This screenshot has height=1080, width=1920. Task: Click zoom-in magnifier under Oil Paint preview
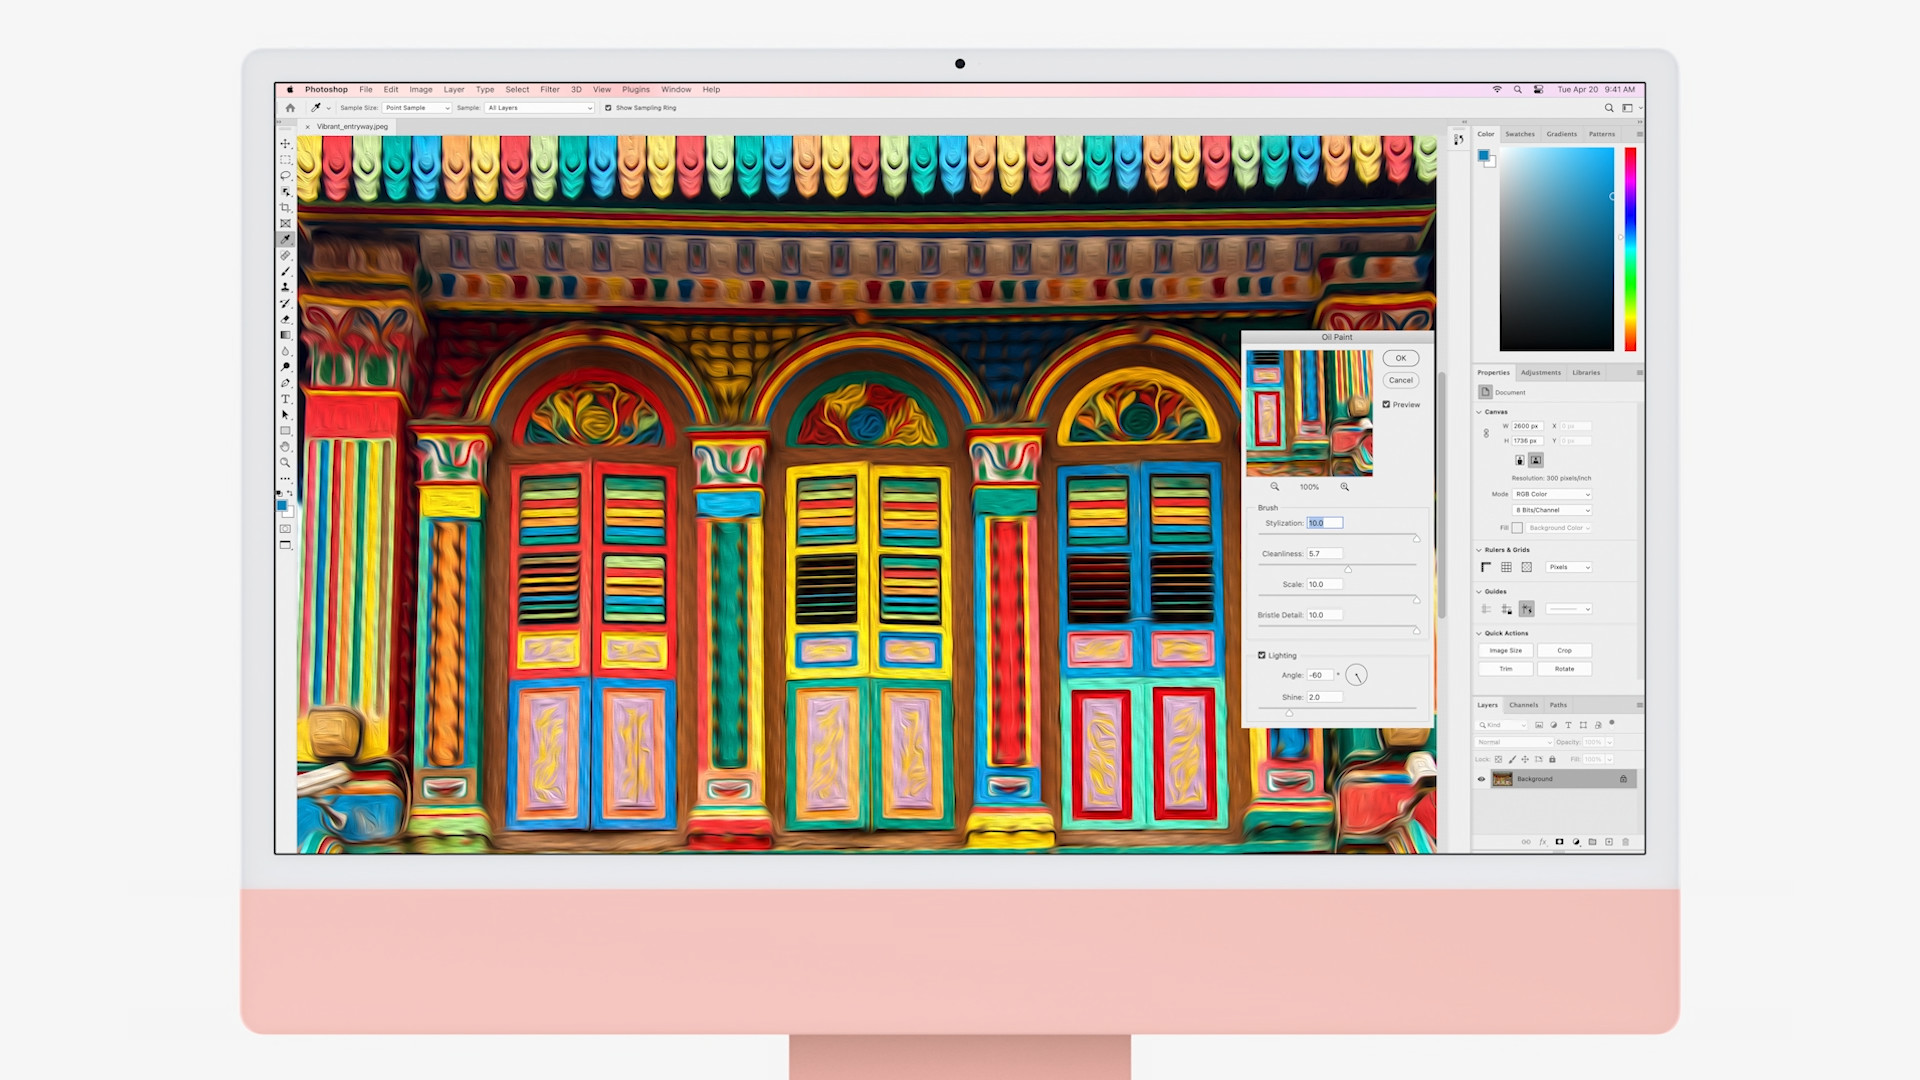point(1344,487)
